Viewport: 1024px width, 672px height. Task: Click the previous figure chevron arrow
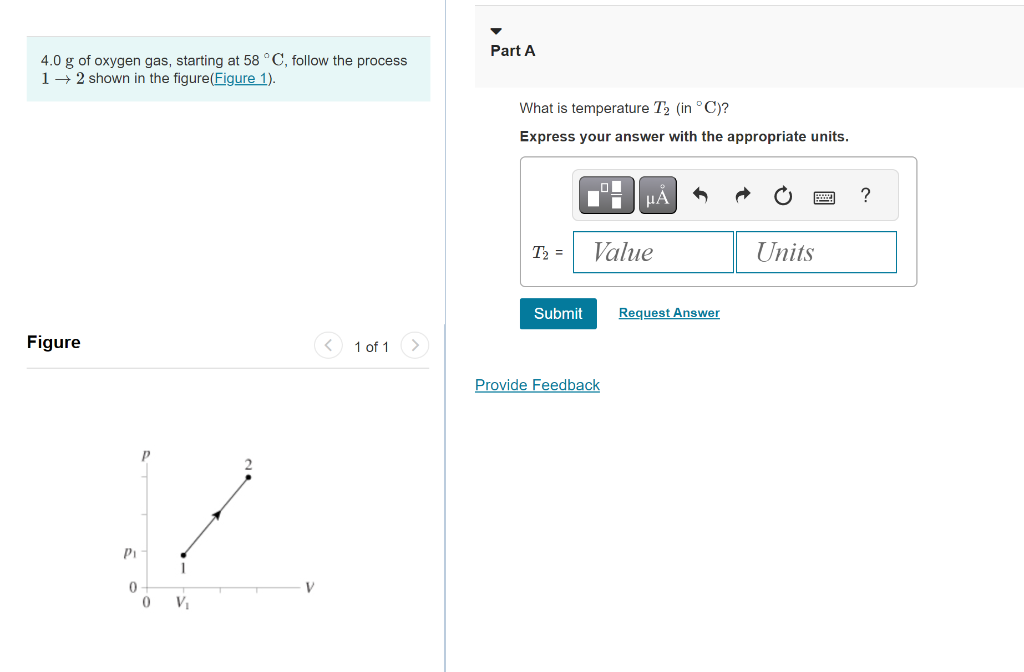[329, 345]
